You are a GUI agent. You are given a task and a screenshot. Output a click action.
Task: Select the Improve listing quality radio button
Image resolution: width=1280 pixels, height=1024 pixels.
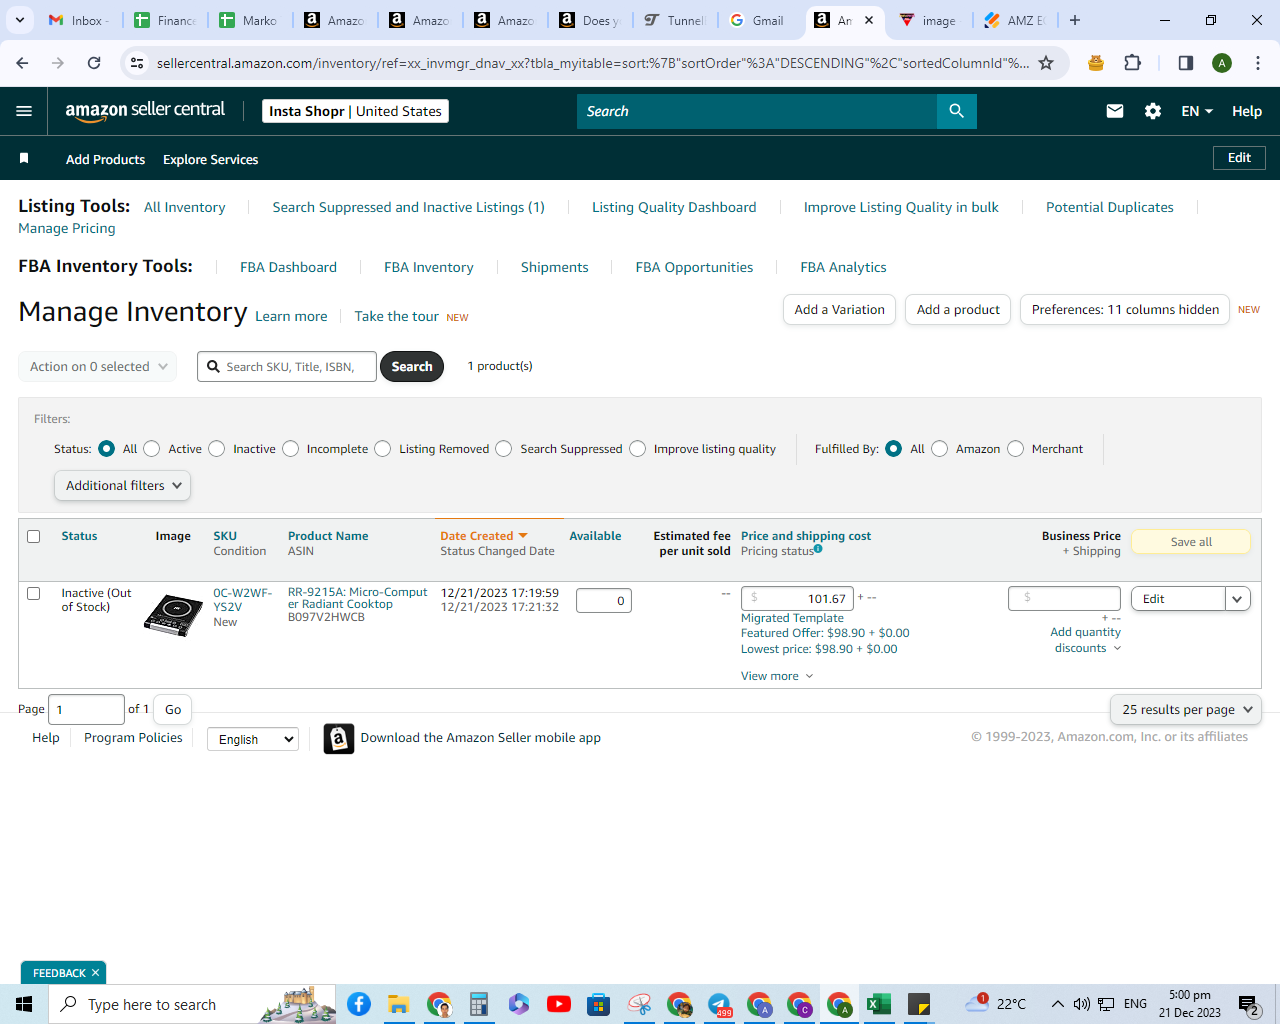click(x=638, y=449)
